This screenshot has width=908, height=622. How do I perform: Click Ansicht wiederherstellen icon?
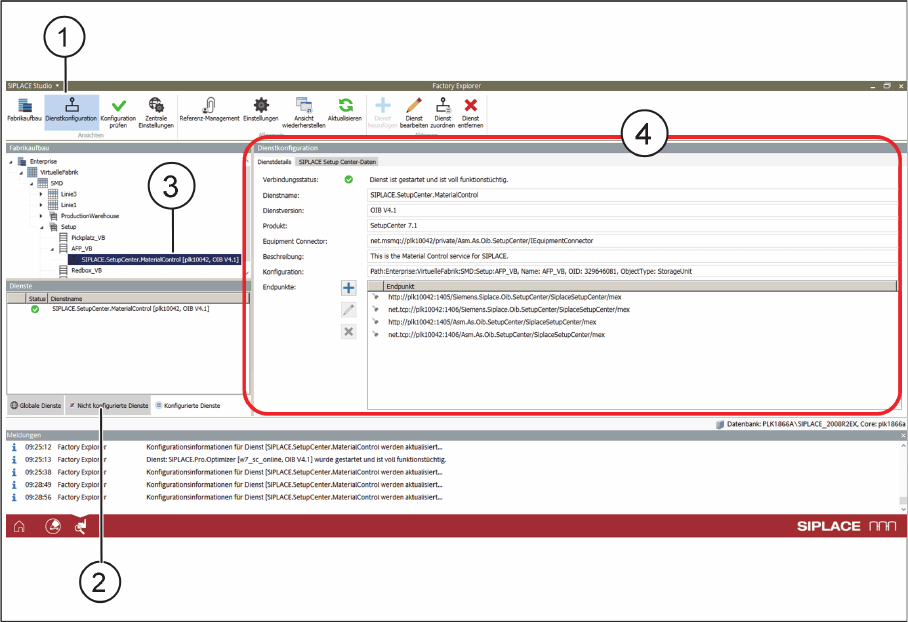tap(305, 109)
